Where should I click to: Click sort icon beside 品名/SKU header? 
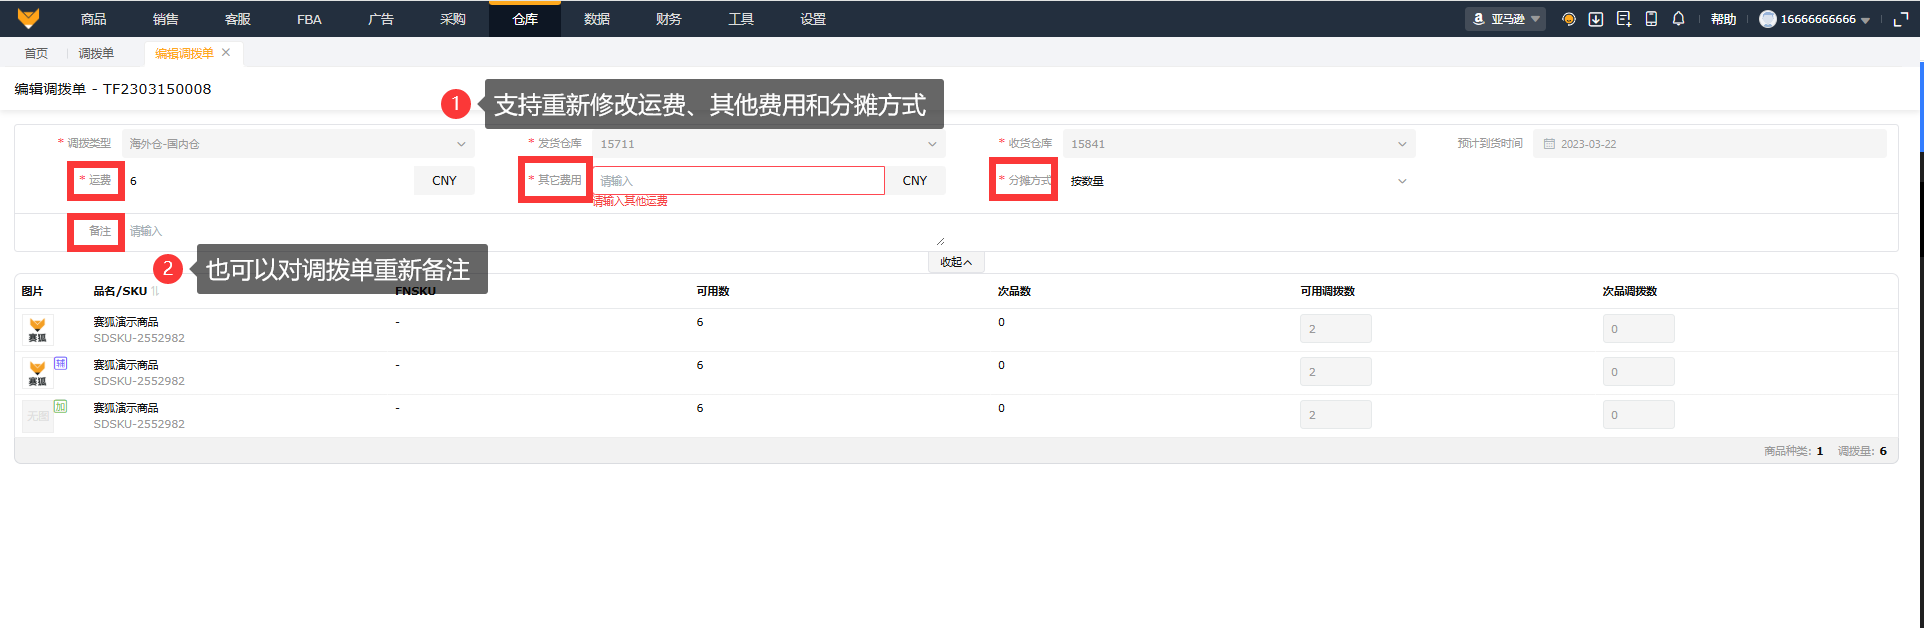[x=155, y=291]
